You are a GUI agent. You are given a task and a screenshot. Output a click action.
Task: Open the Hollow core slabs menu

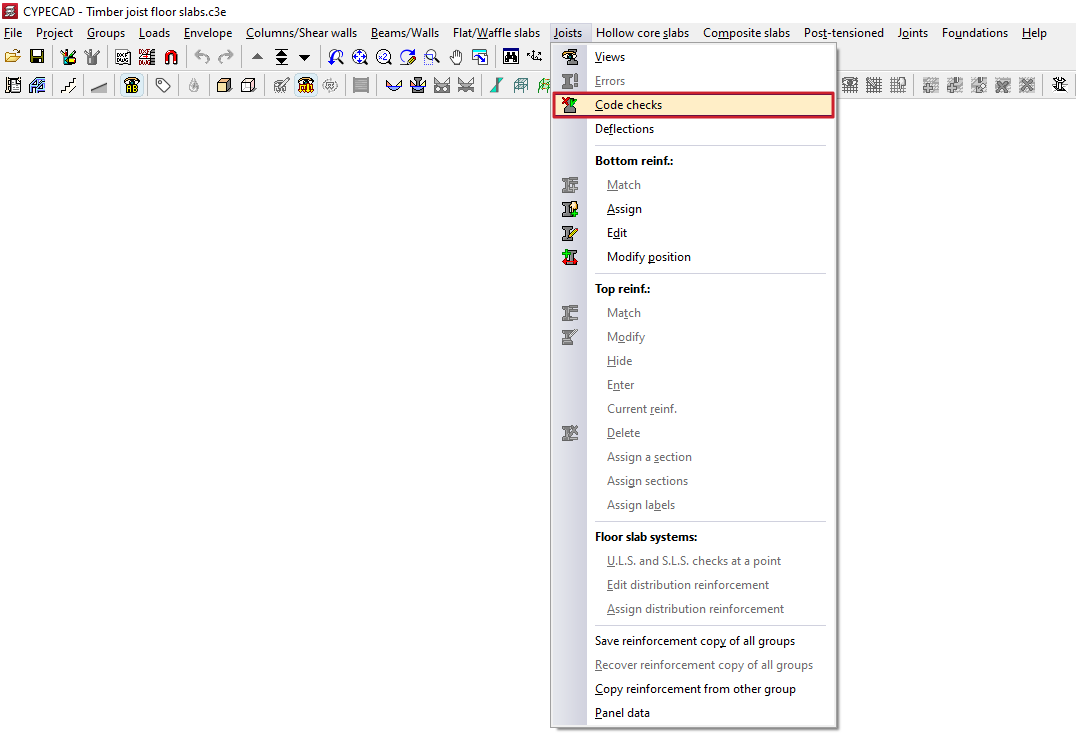642,33
